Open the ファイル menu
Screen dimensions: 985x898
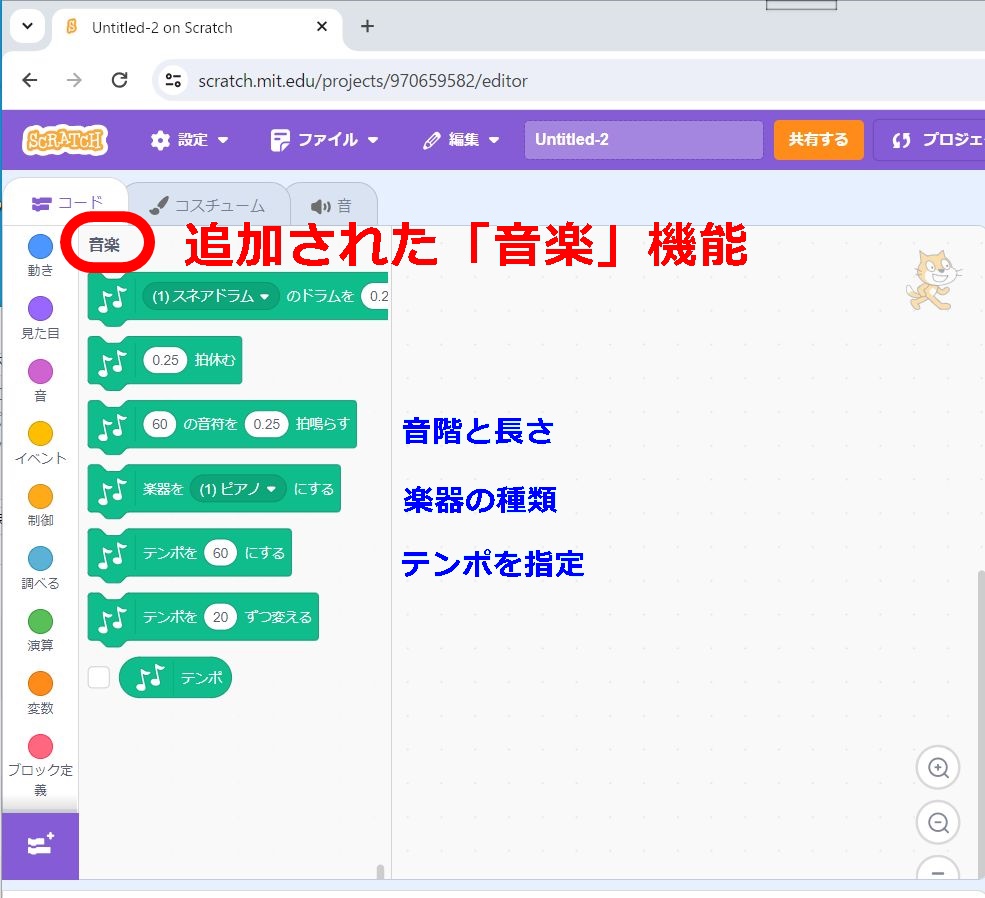point(325,140)
